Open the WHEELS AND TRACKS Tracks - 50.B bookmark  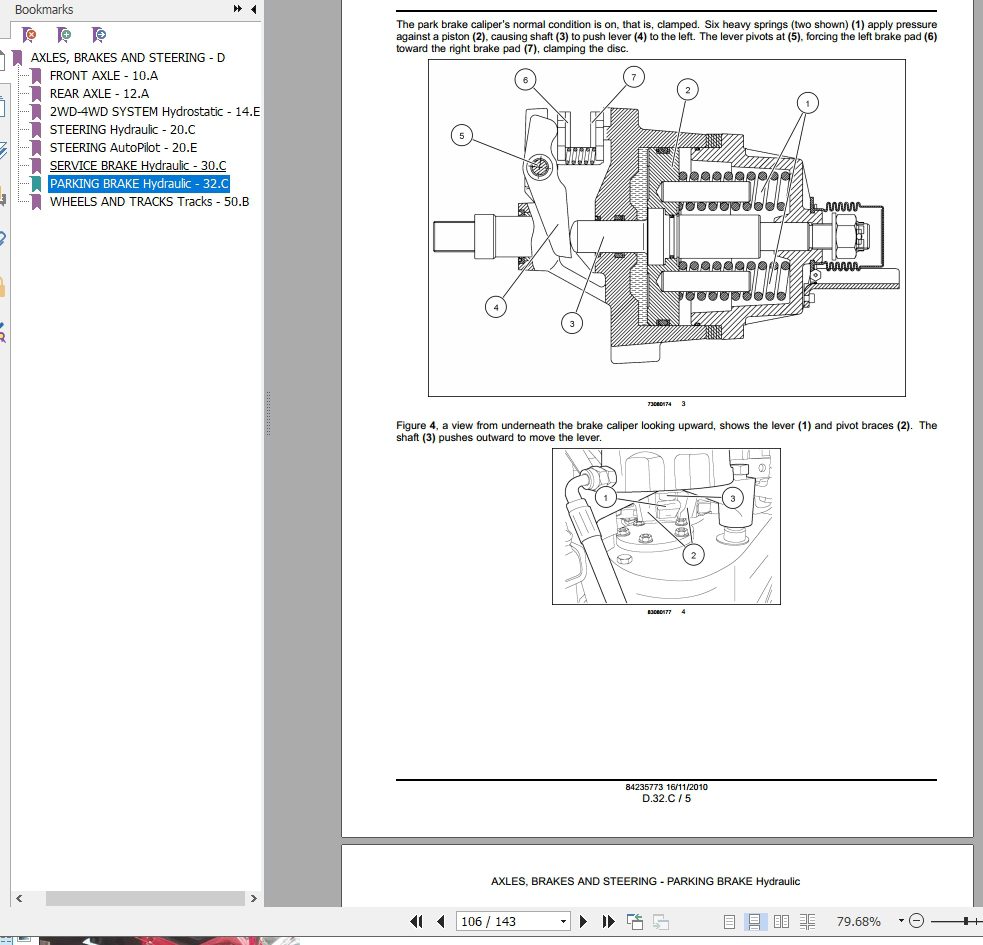[x=149, y=202]
